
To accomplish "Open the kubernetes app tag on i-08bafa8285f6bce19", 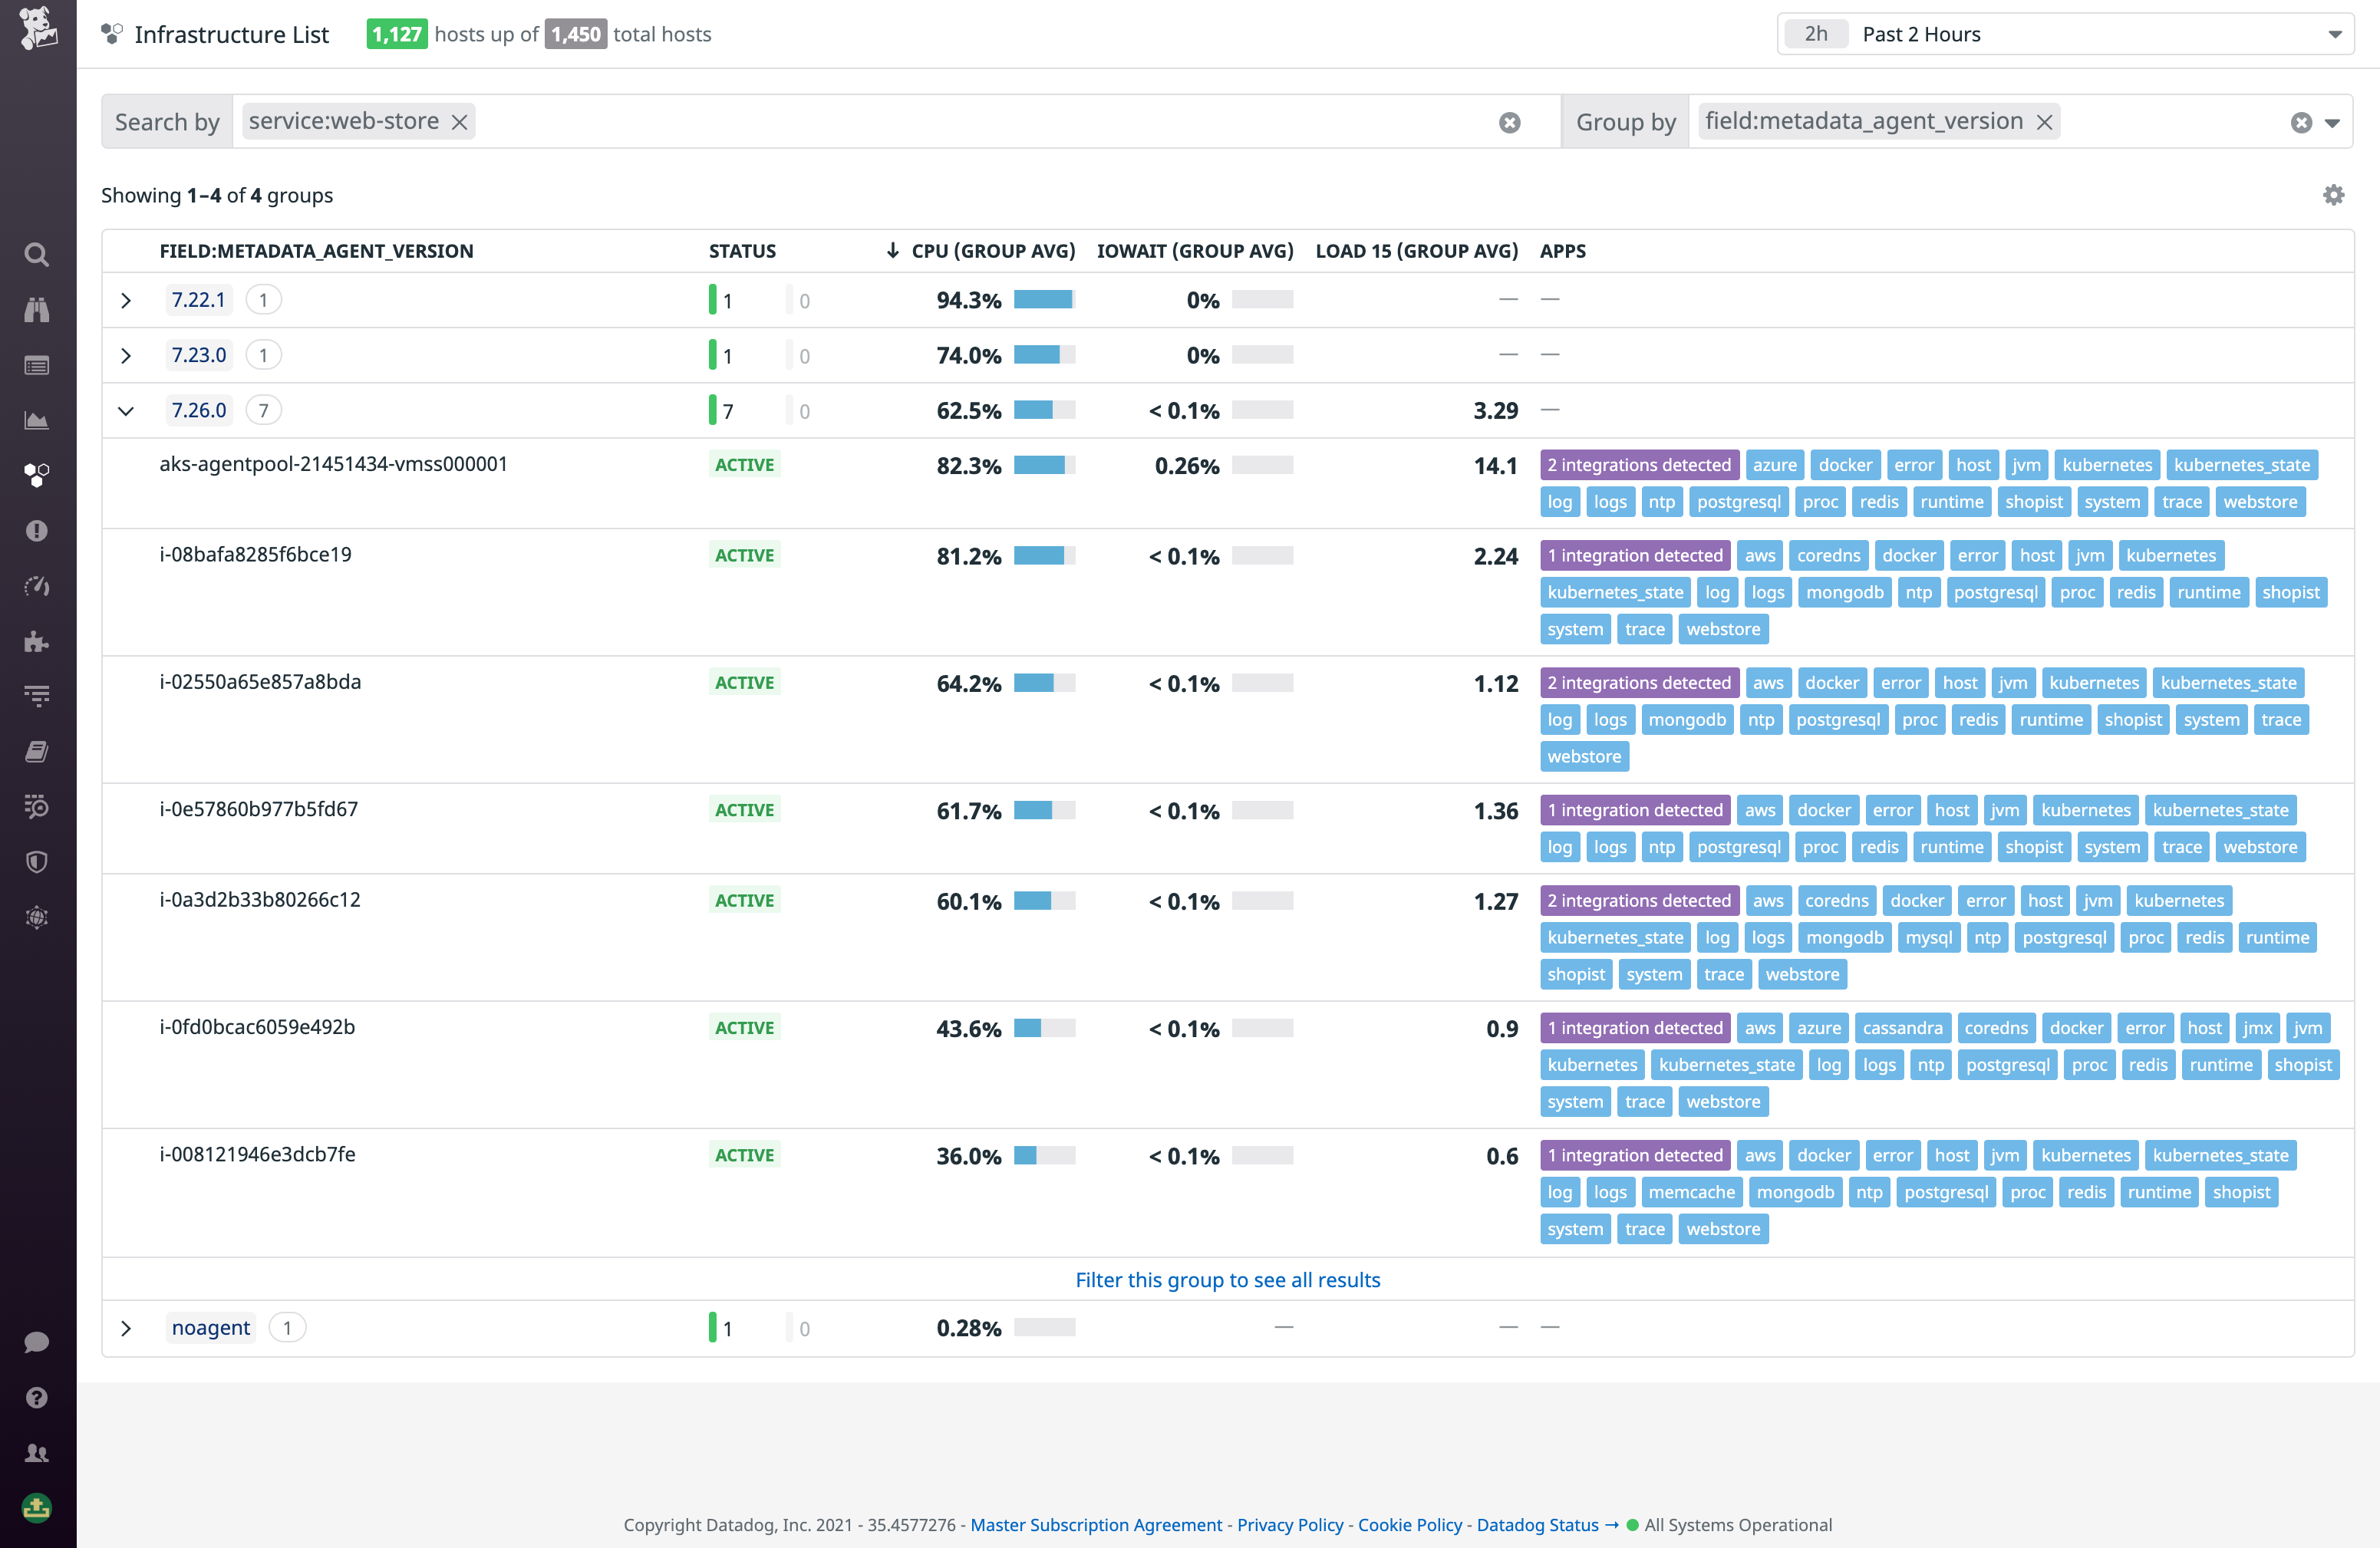I will [2171, 555].
